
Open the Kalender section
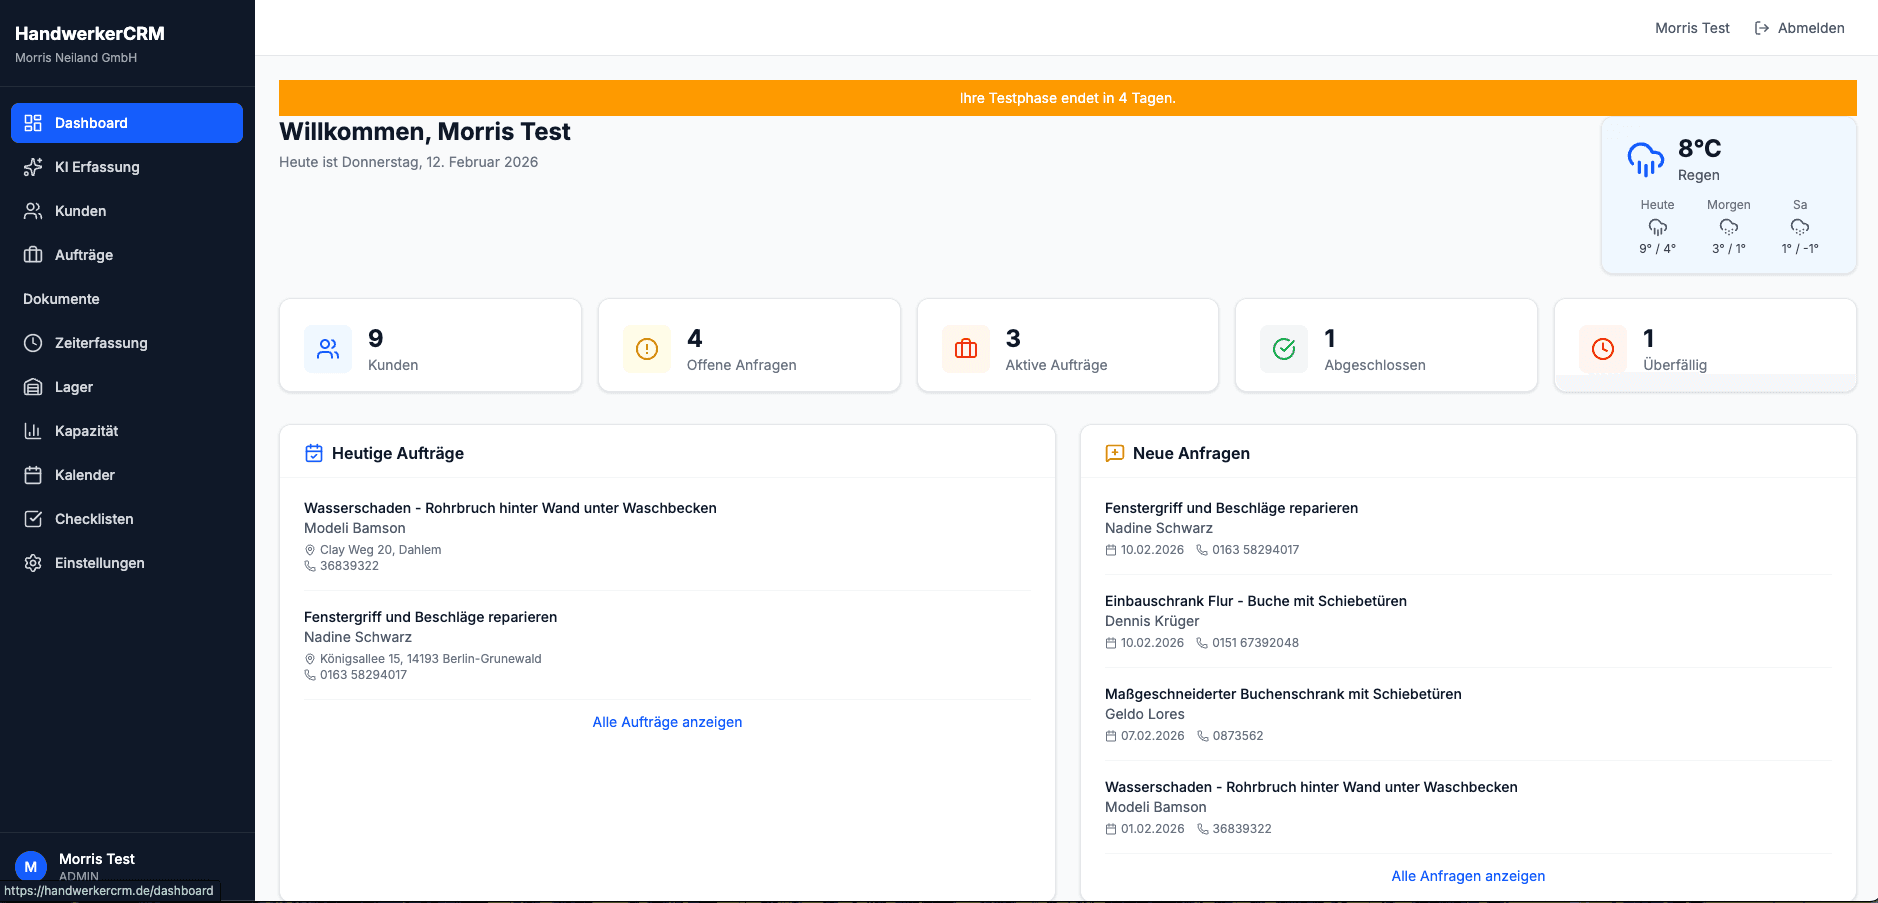(x=84, y=475)
